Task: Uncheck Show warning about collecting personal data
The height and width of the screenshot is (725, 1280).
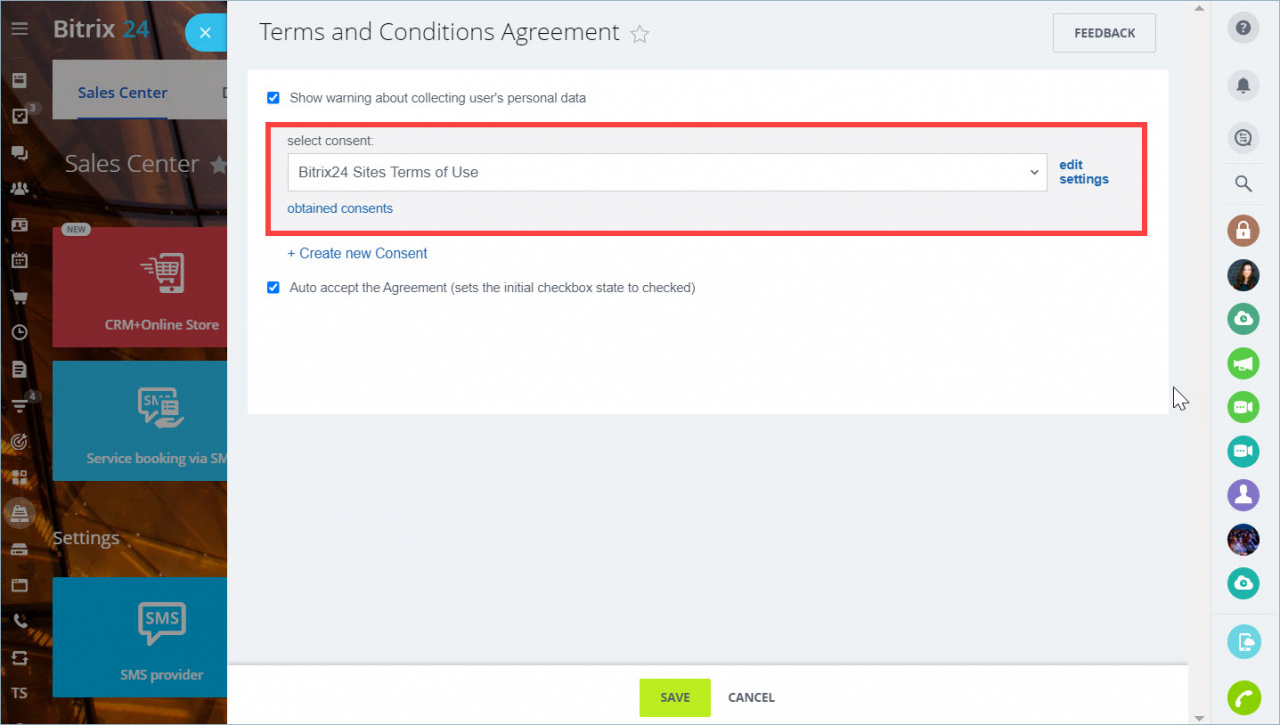Action: click(273, 98)
